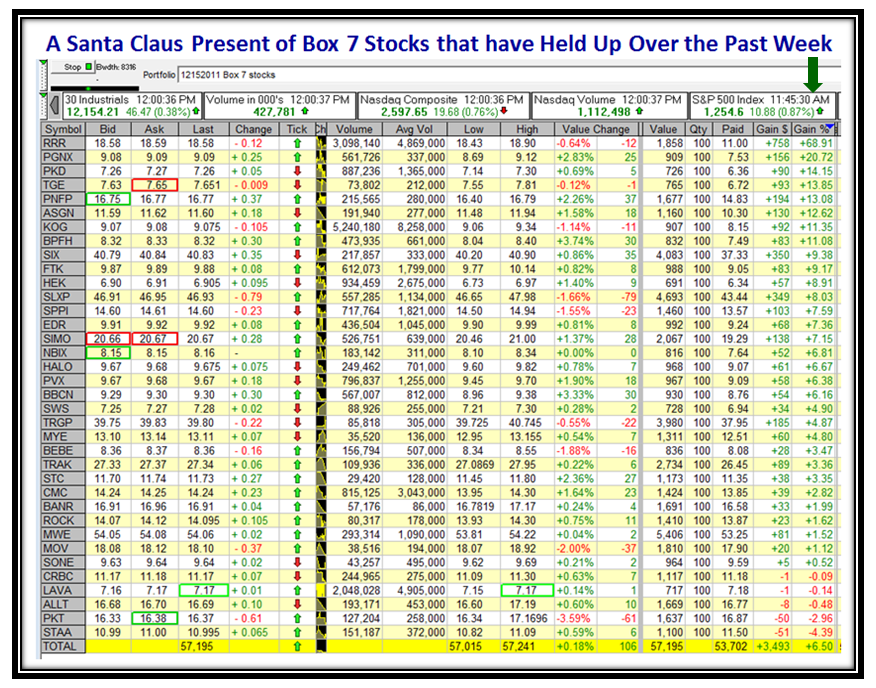Click the Gain $ column header

[772, 129]
